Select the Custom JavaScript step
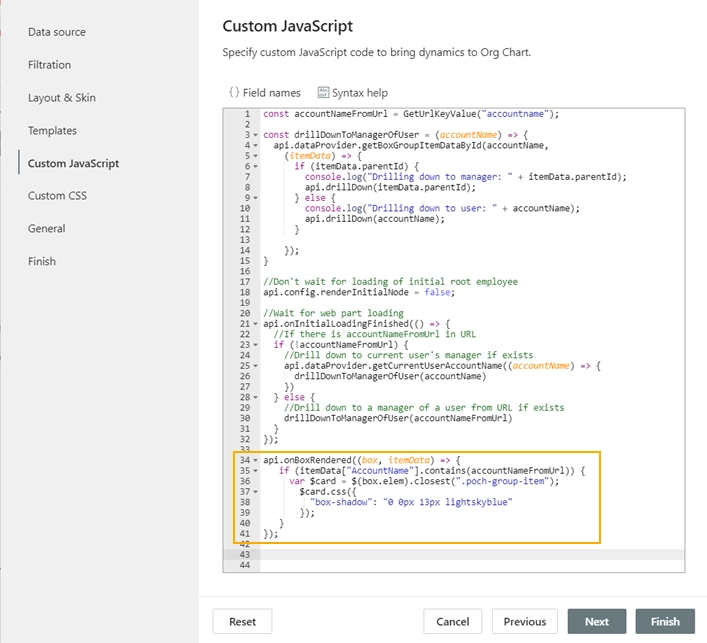The image size is (707, 643). [73, 163]
